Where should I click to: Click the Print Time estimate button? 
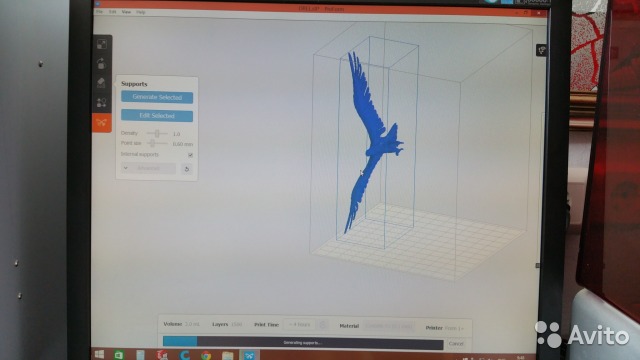[x=300, y=324]
